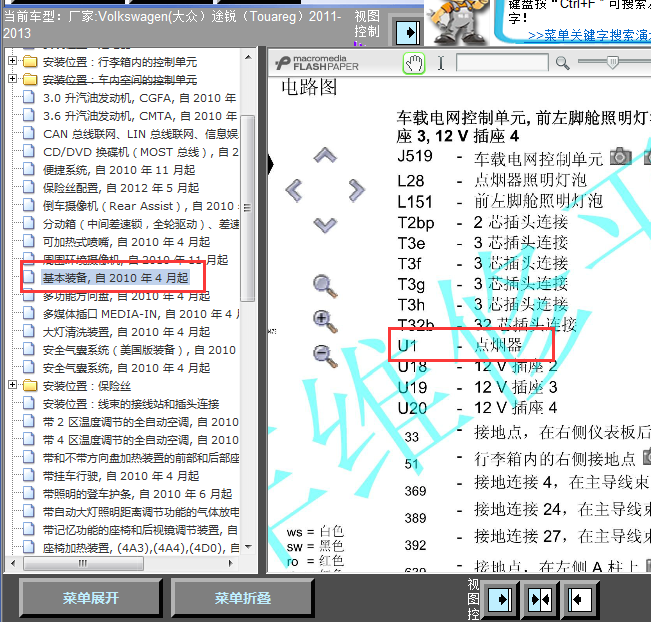
Task: Zoom out with the minus magnifier icon
Action: point(325,356)
